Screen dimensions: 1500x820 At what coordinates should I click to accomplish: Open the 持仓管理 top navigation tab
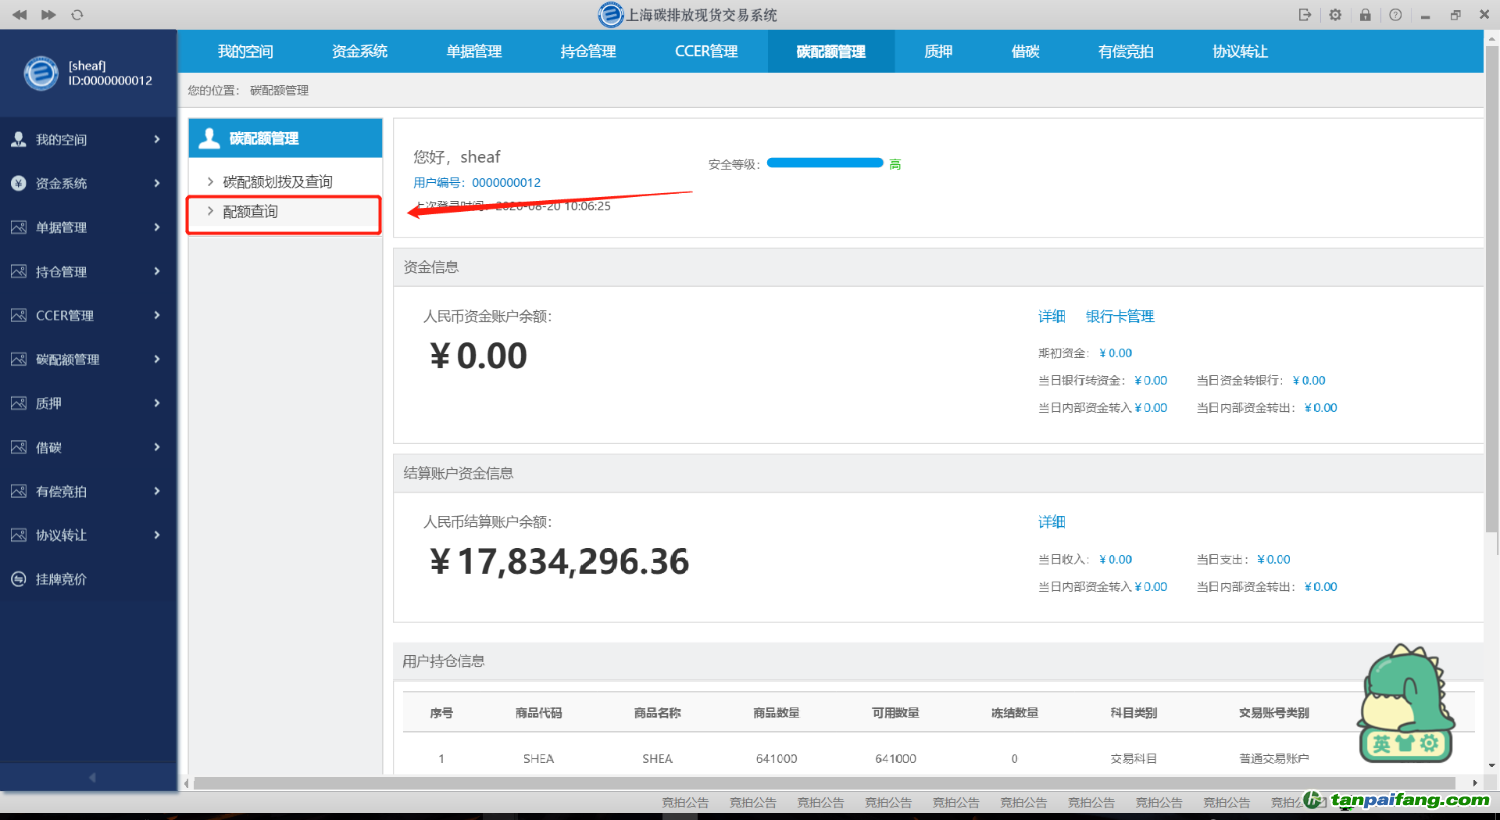pos(588,51)
